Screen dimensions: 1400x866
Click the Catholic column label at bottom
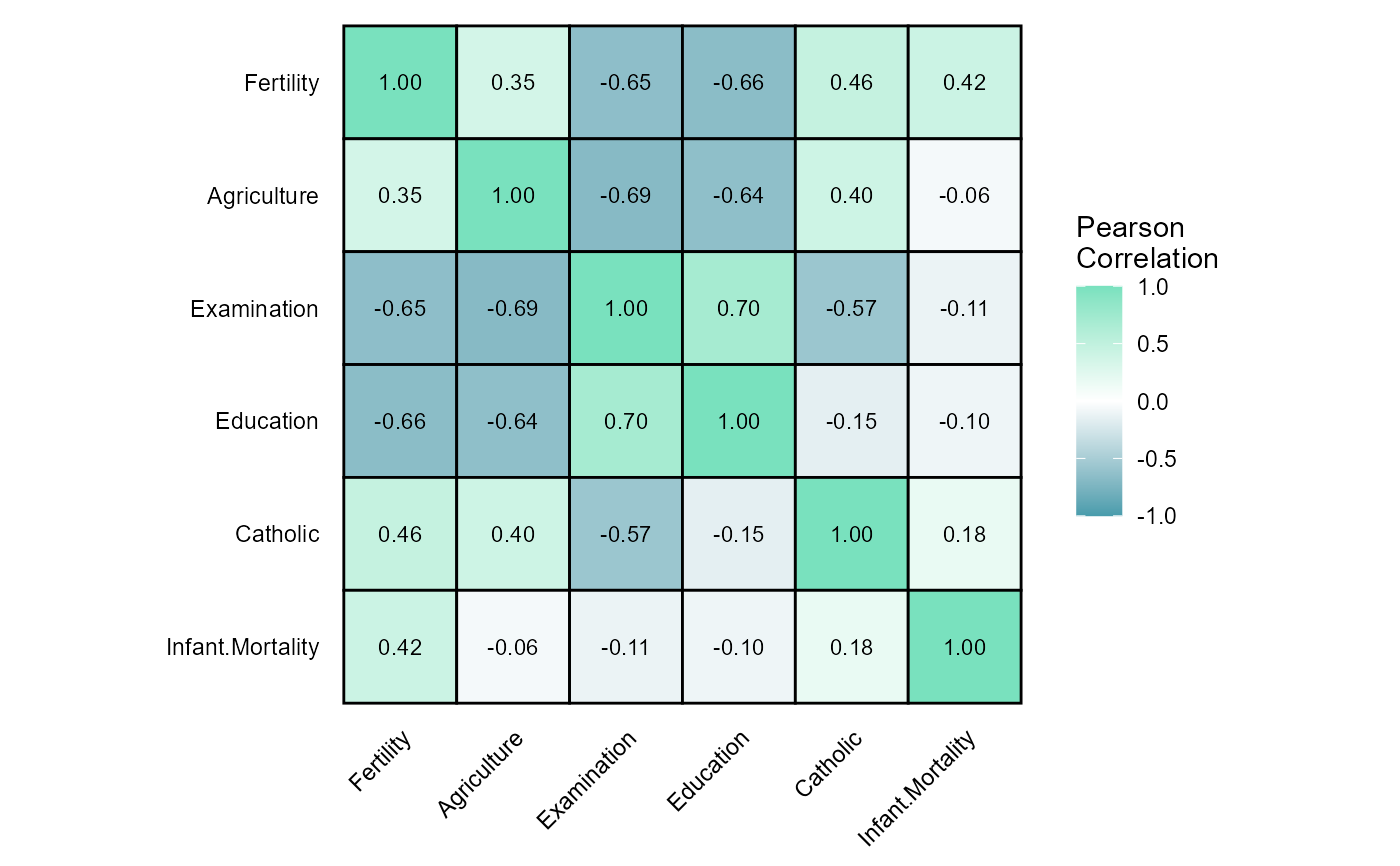[x=830, y=764]
